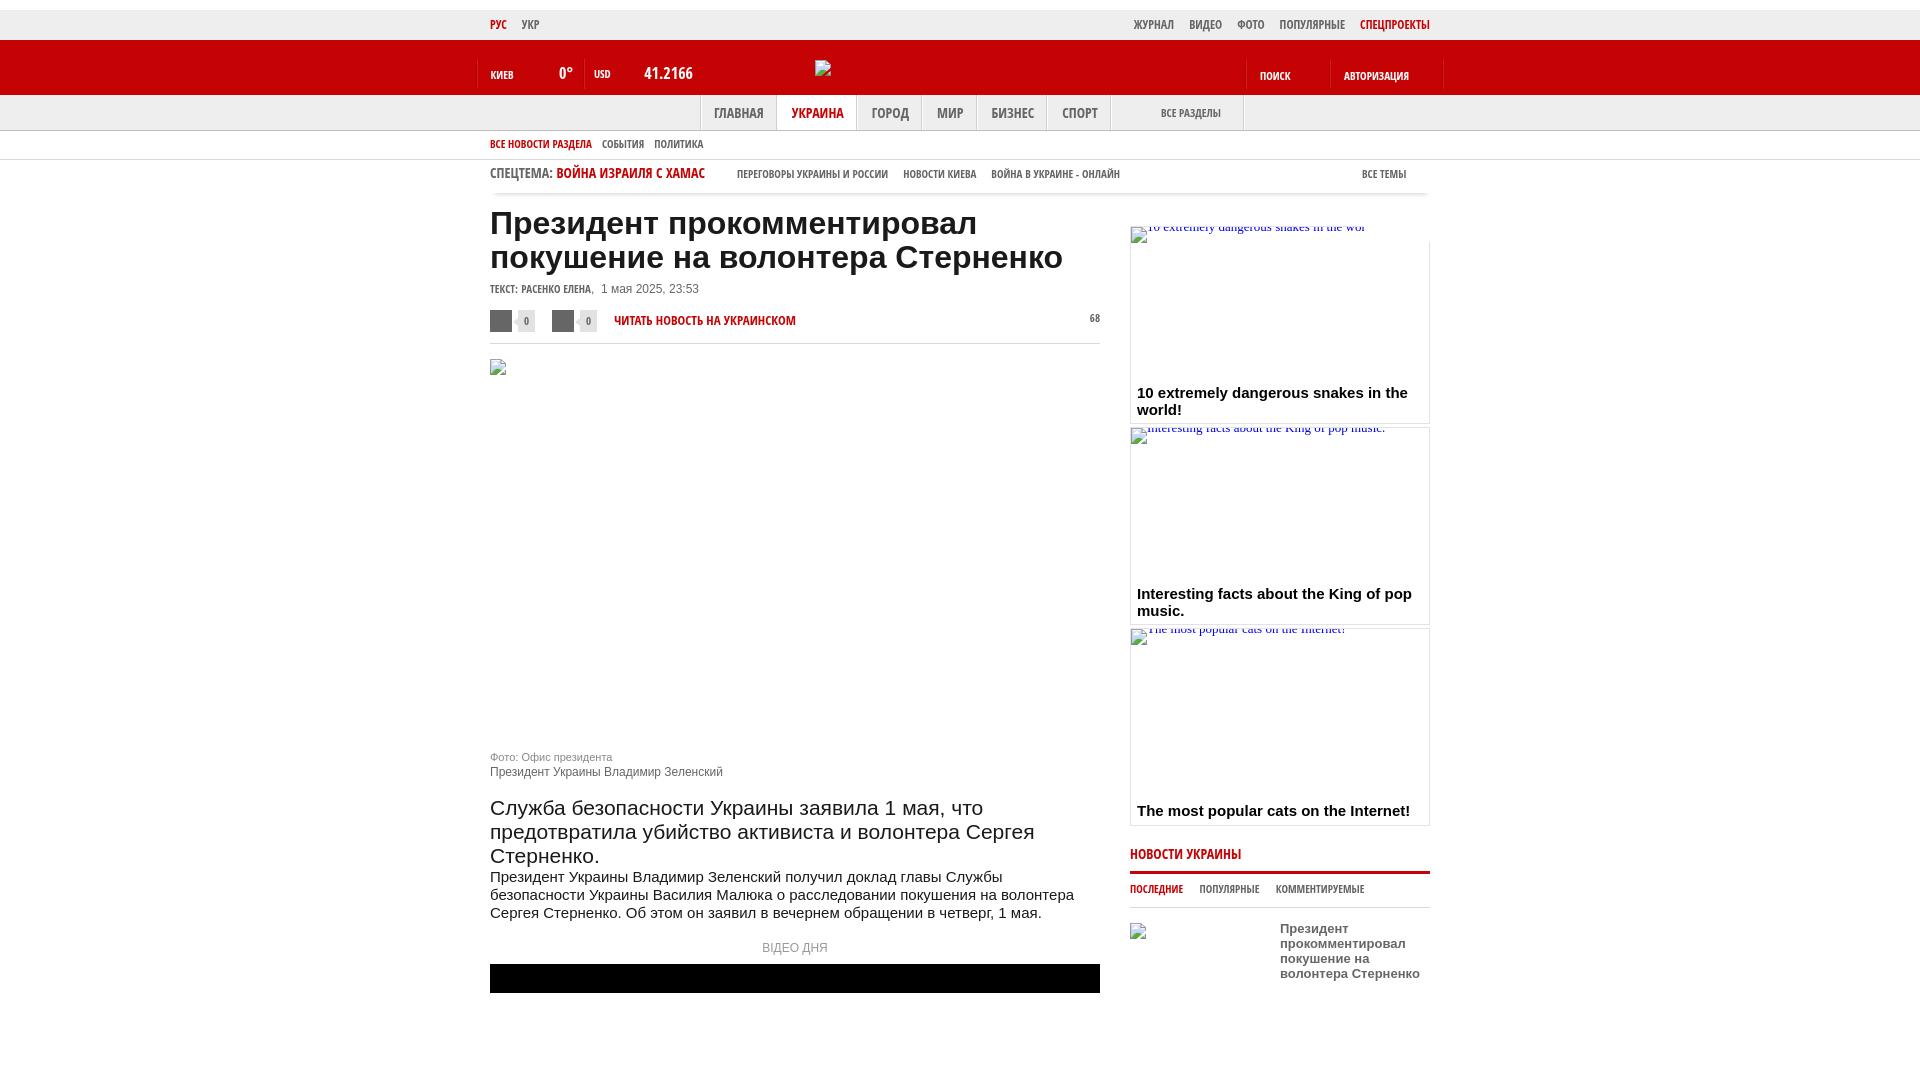Open АВТОРИЗАЦИЯ login button

tap(1376, 76)
